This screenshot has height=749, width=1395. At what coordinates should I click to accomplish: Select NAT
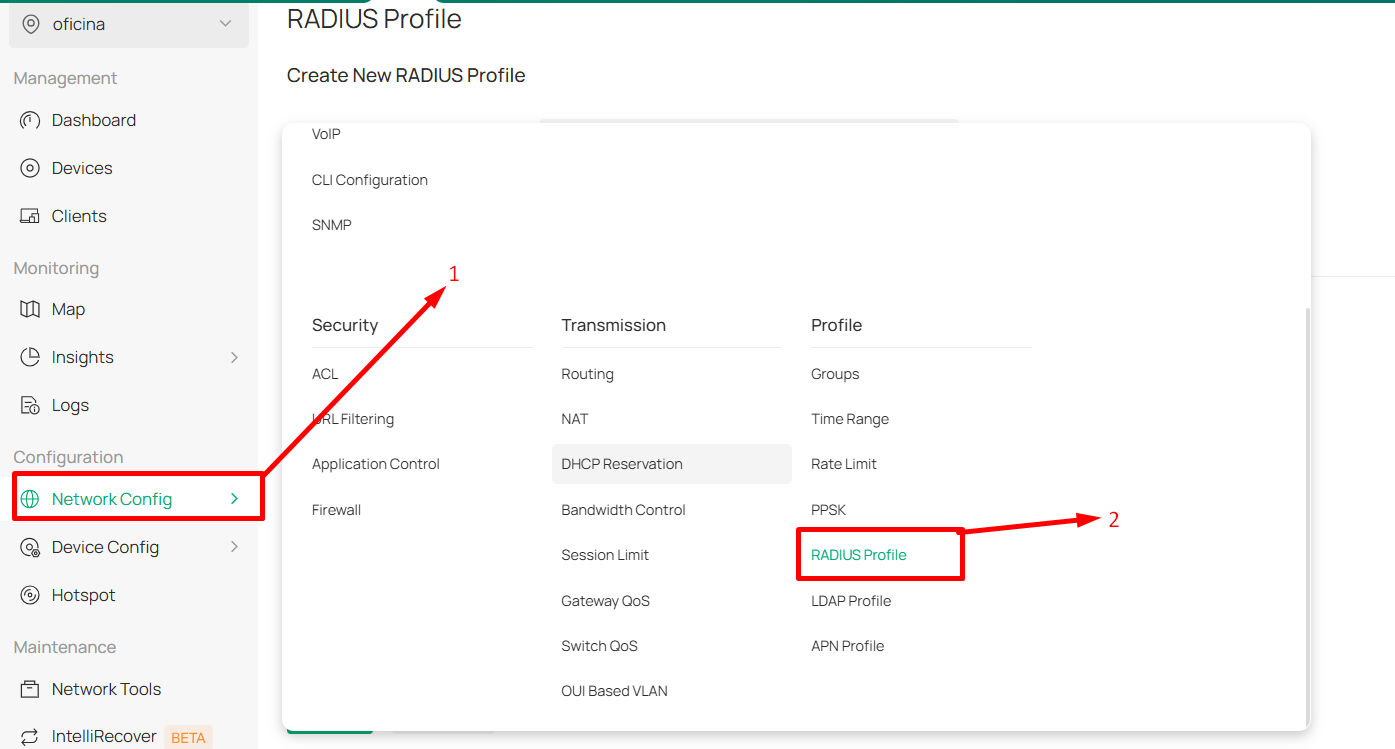[575, 419]
